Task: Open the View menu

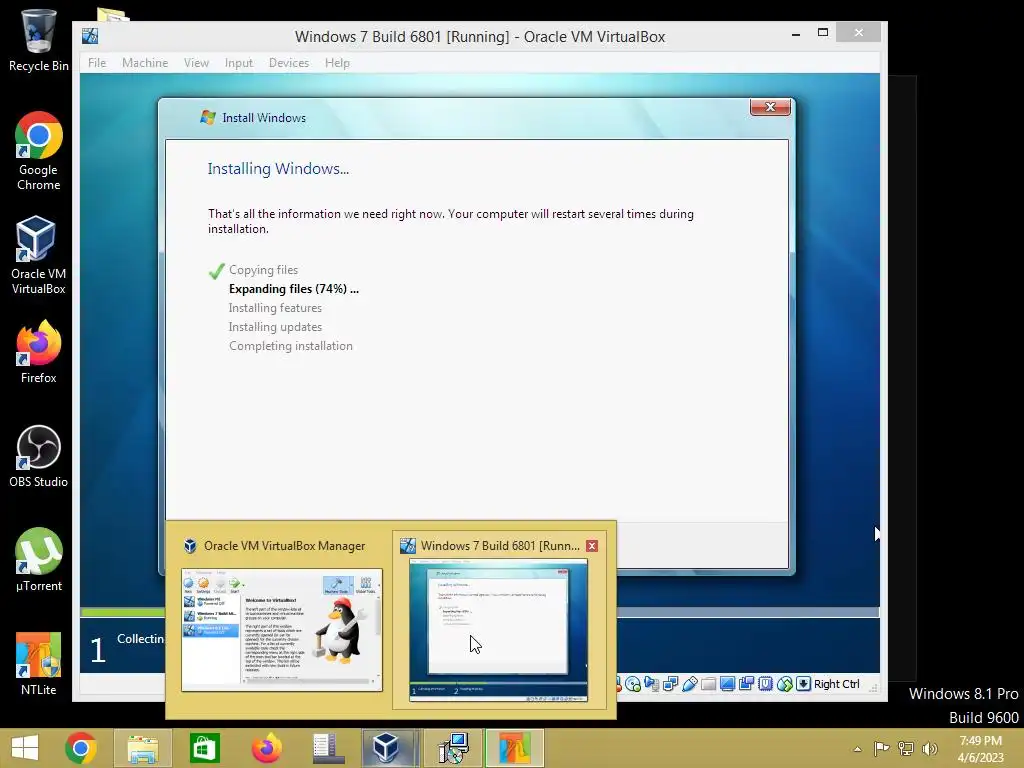Action: [x=196, y=63]
